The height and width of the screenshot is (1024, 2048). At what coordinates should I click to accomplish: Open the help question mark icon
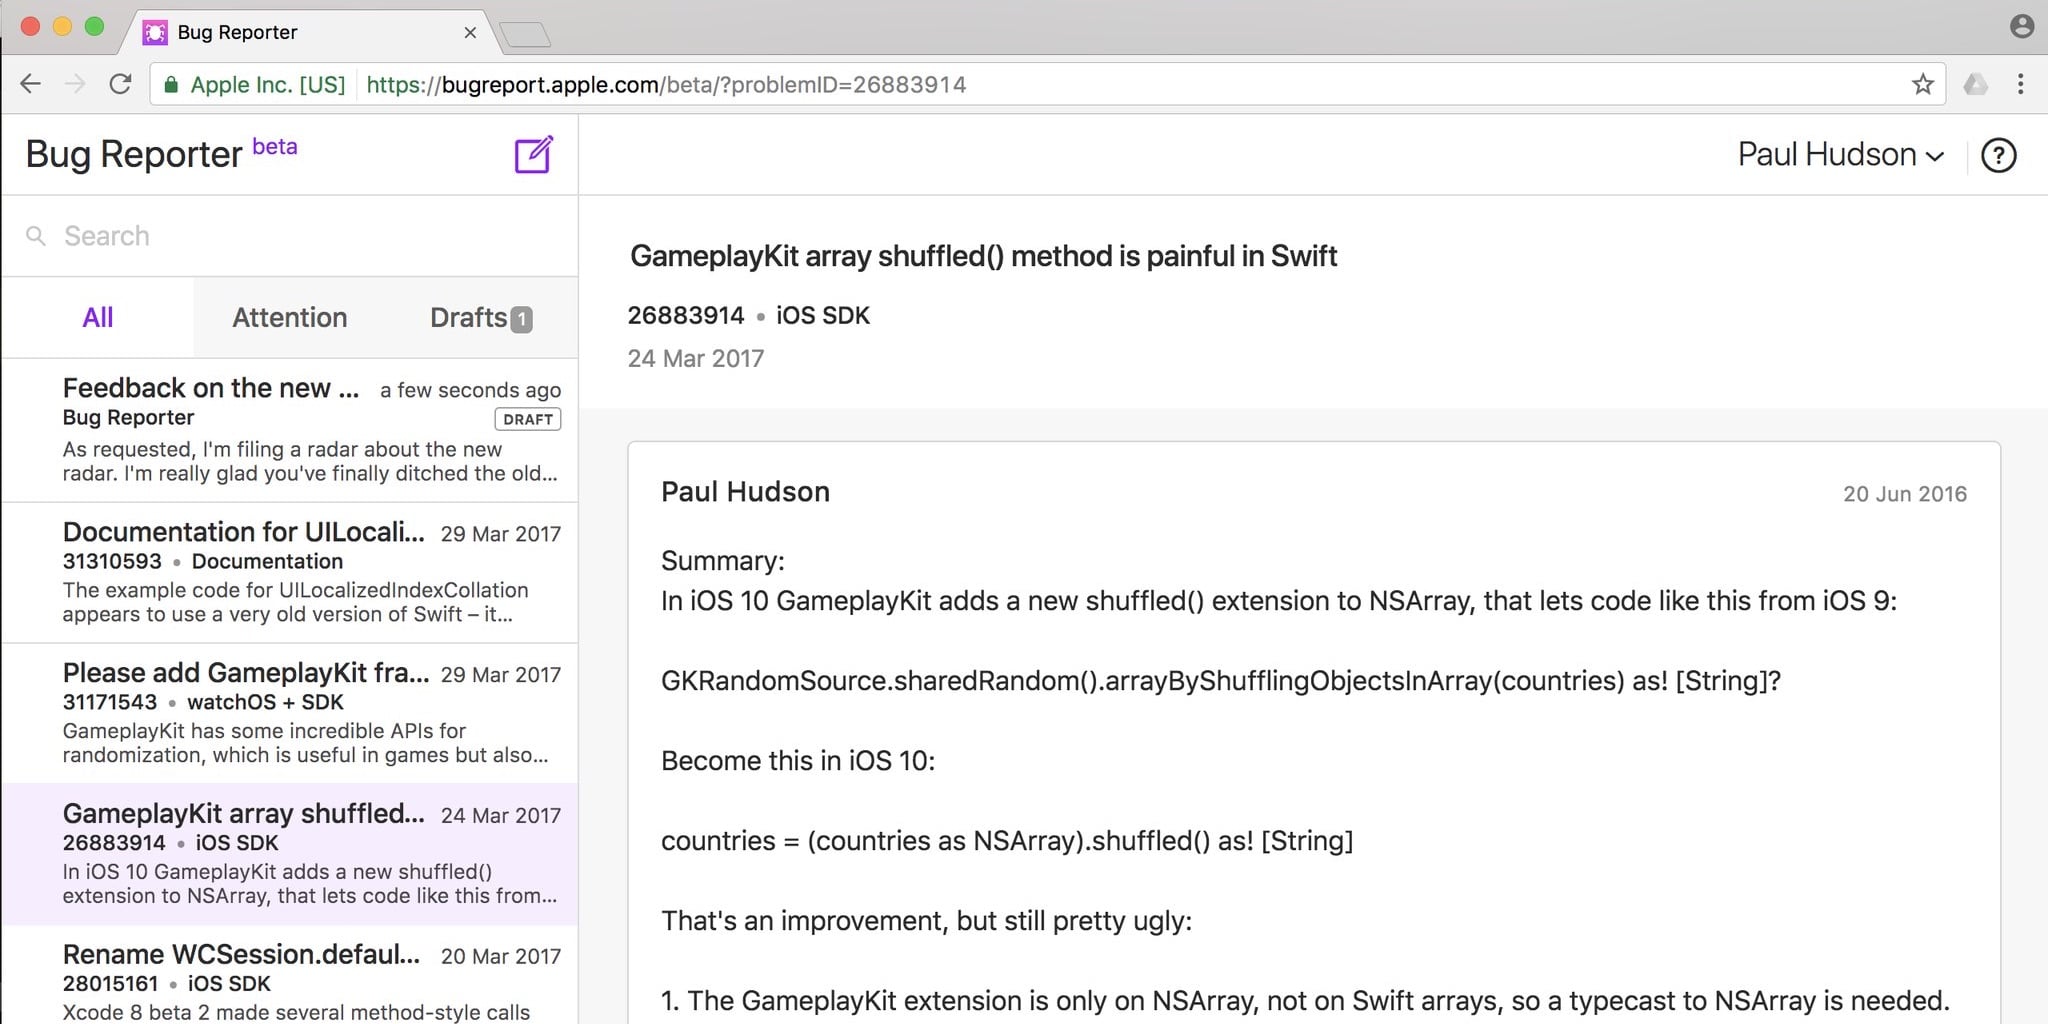[x=1998, y=155]
